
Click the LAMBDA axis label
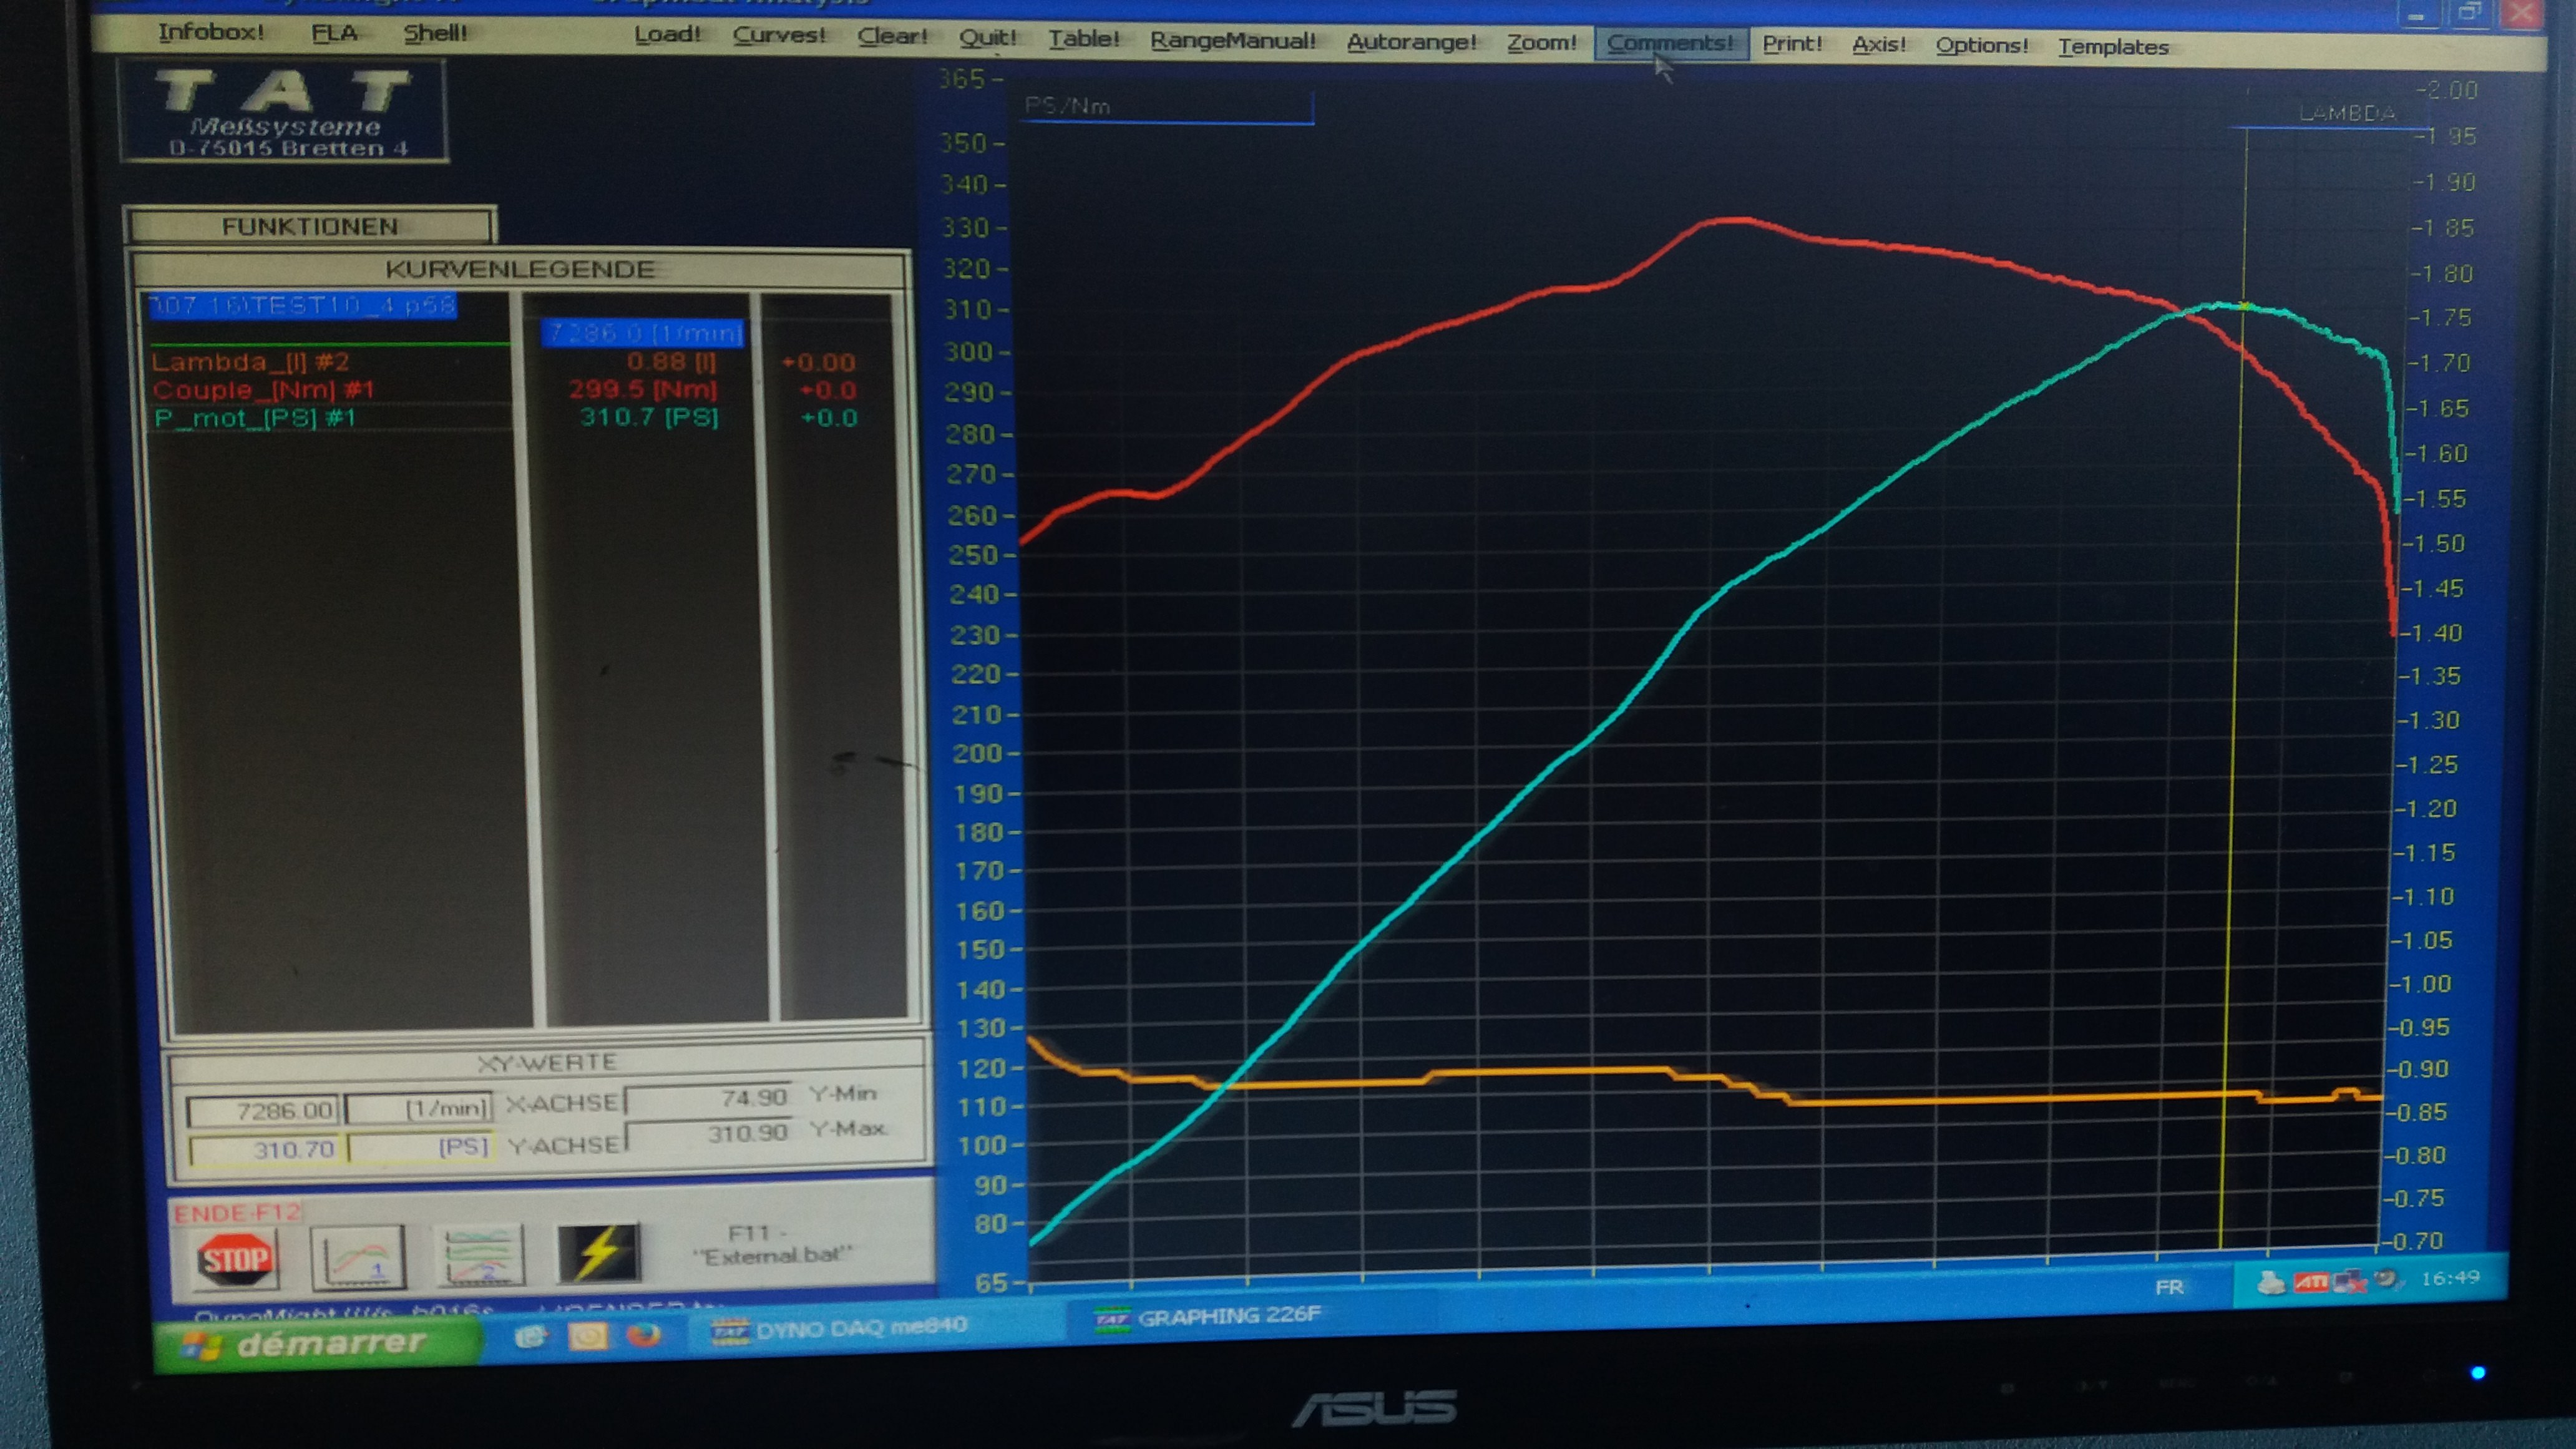click(x=2347, y=113)
